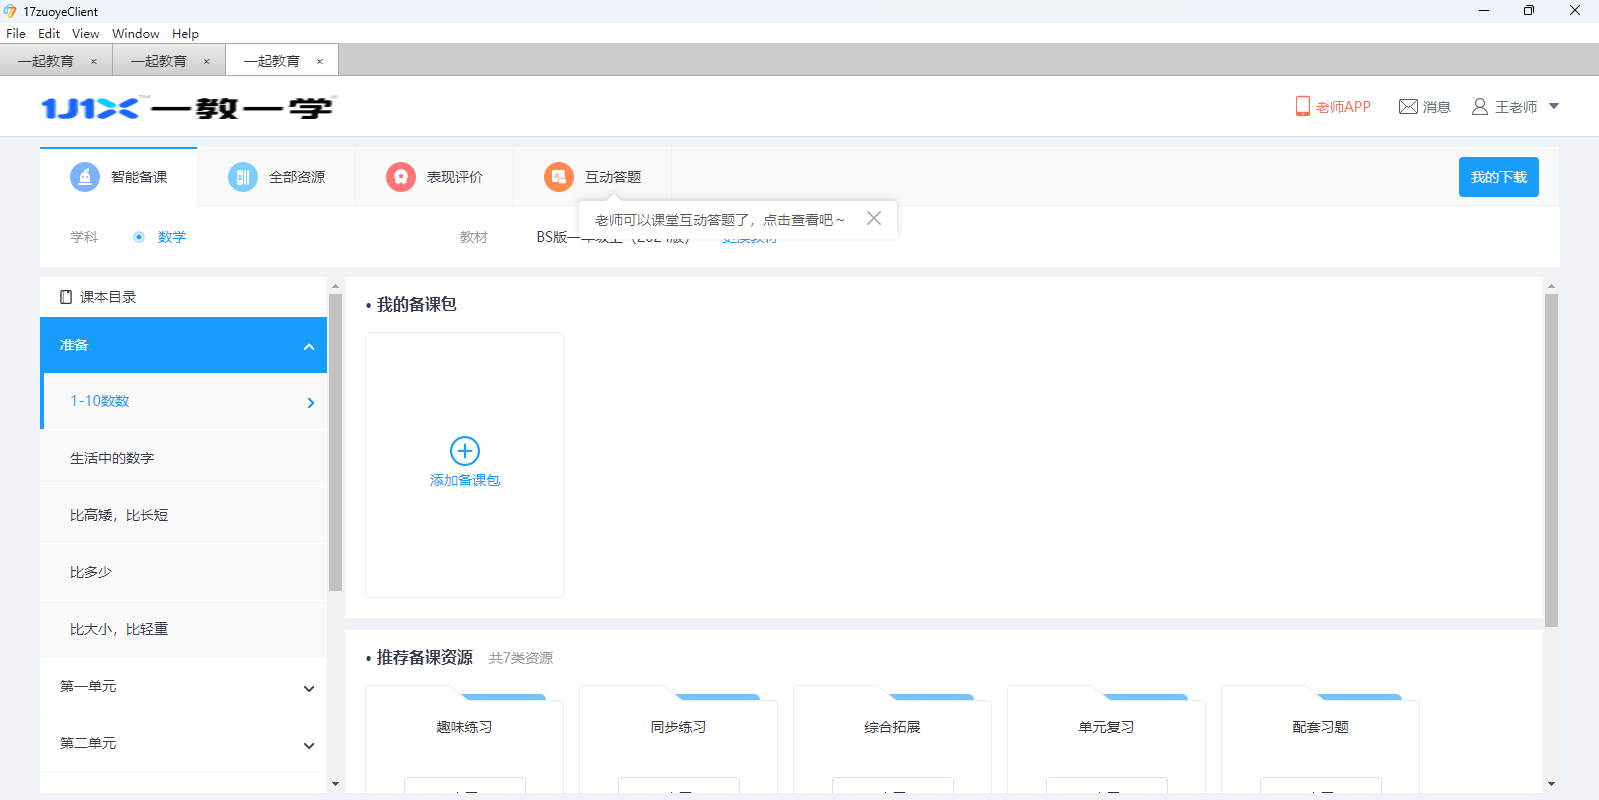Click the 我的下载 button
Image resolution: width=1599 pixels, height=800 pixels.
[x=1498, y=177]
